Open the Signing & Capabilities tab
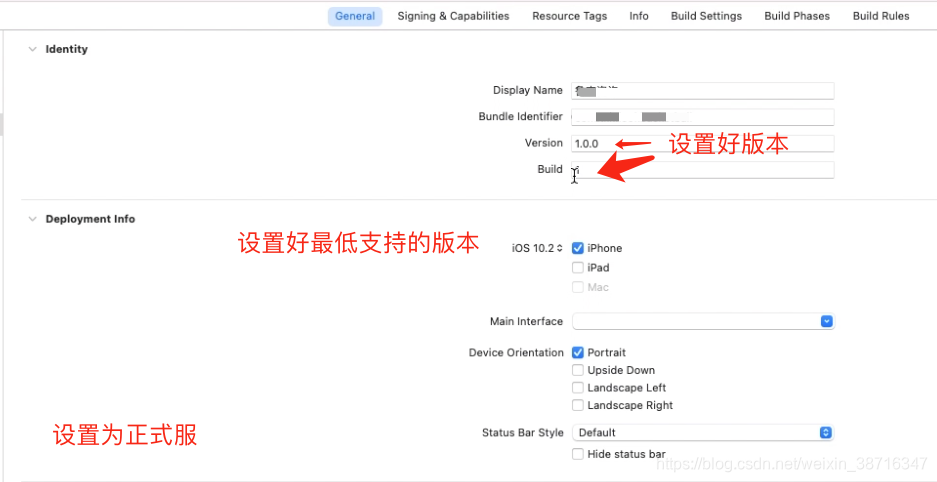937x482 pixels. tap(453, 16)
